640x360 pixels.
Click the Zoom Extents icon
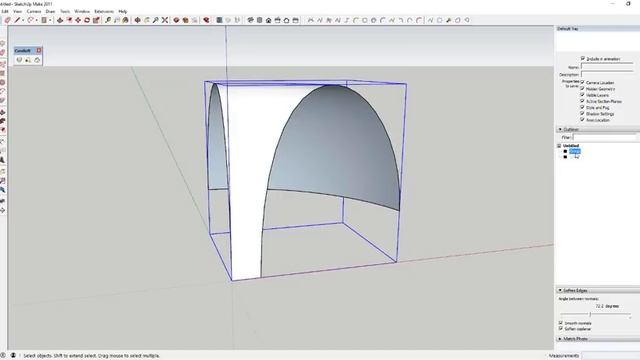(165, 20)
